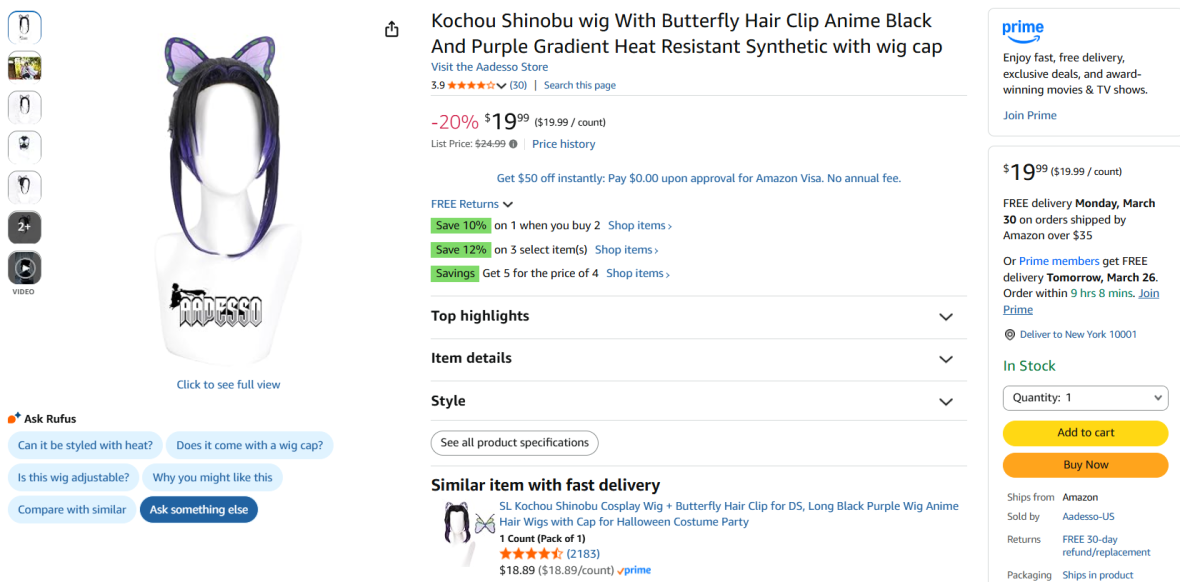1180x582 pixels.
Task: Ask Rufus "Can it be styled with heat?"
Action: point(85,446)
